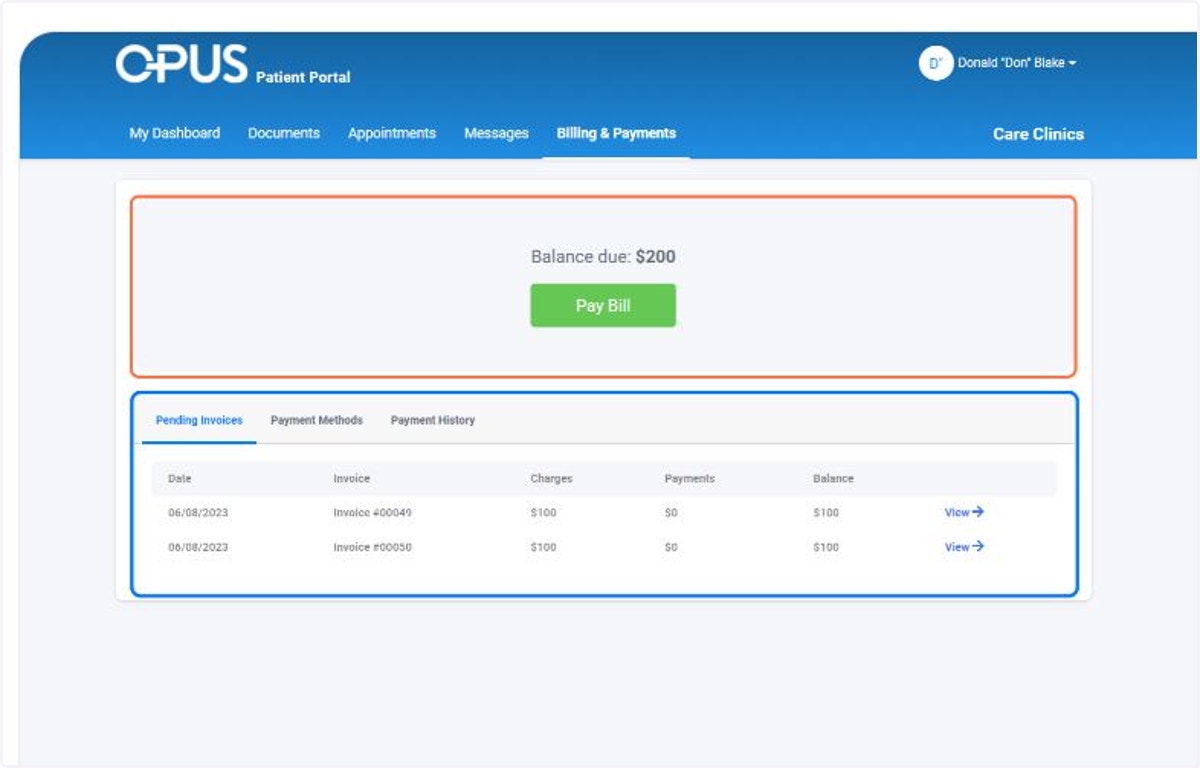Switch to the Payment History tab
The height and width of the screenshot is (768, 1200).
pyautogui.click(x=433, y=420)
